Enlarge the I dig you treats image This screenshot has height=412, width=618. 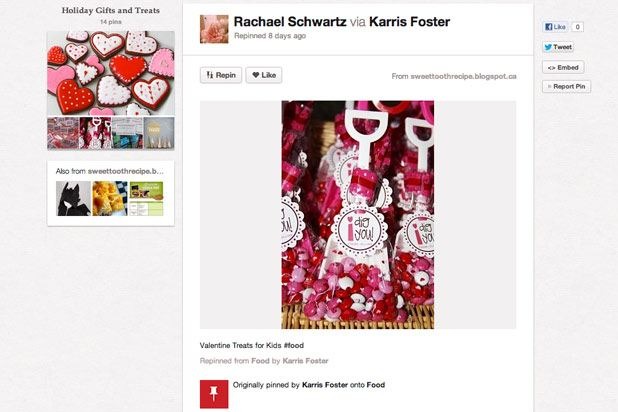[357, 214]
